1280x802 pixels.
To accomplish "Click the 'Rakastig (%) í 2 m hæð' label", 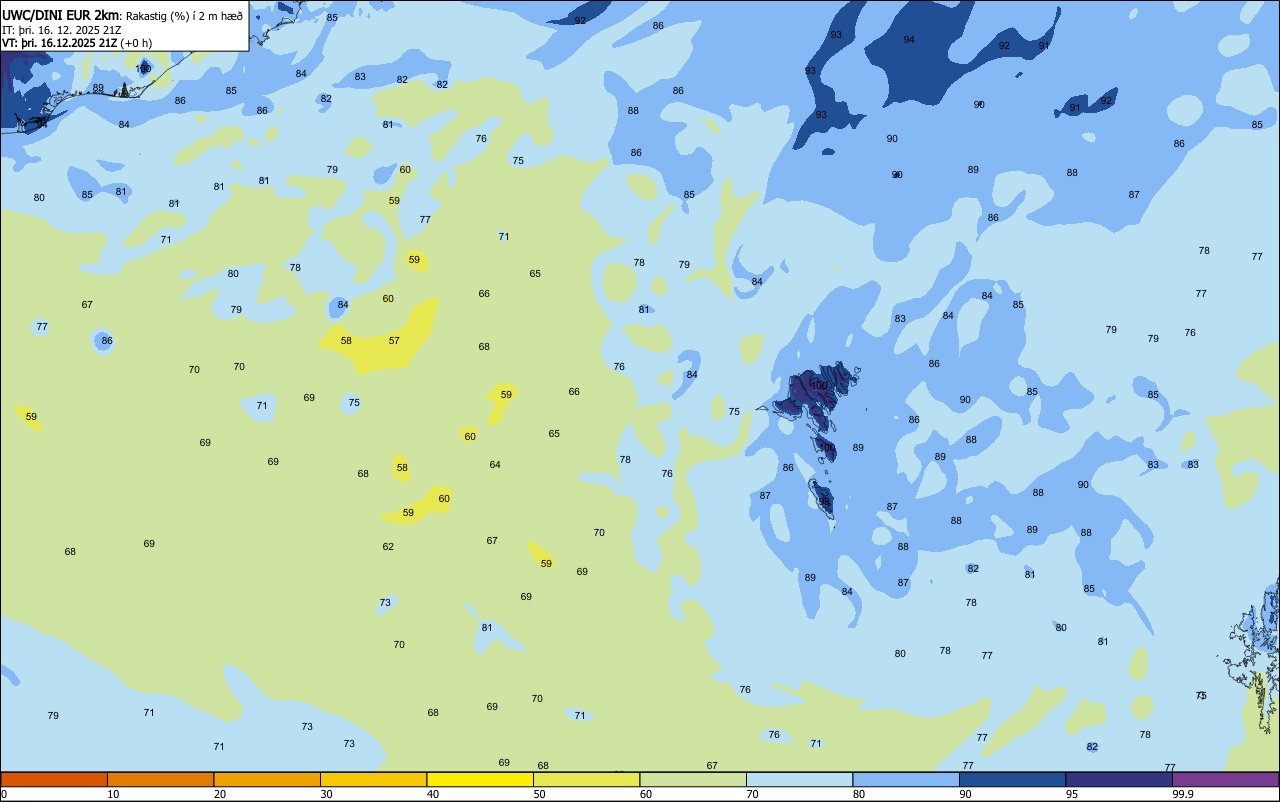I will [184, 15].
